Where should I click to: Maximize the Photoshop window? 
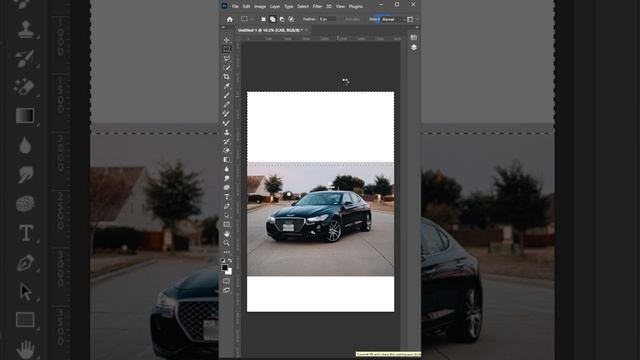point(397,4)
